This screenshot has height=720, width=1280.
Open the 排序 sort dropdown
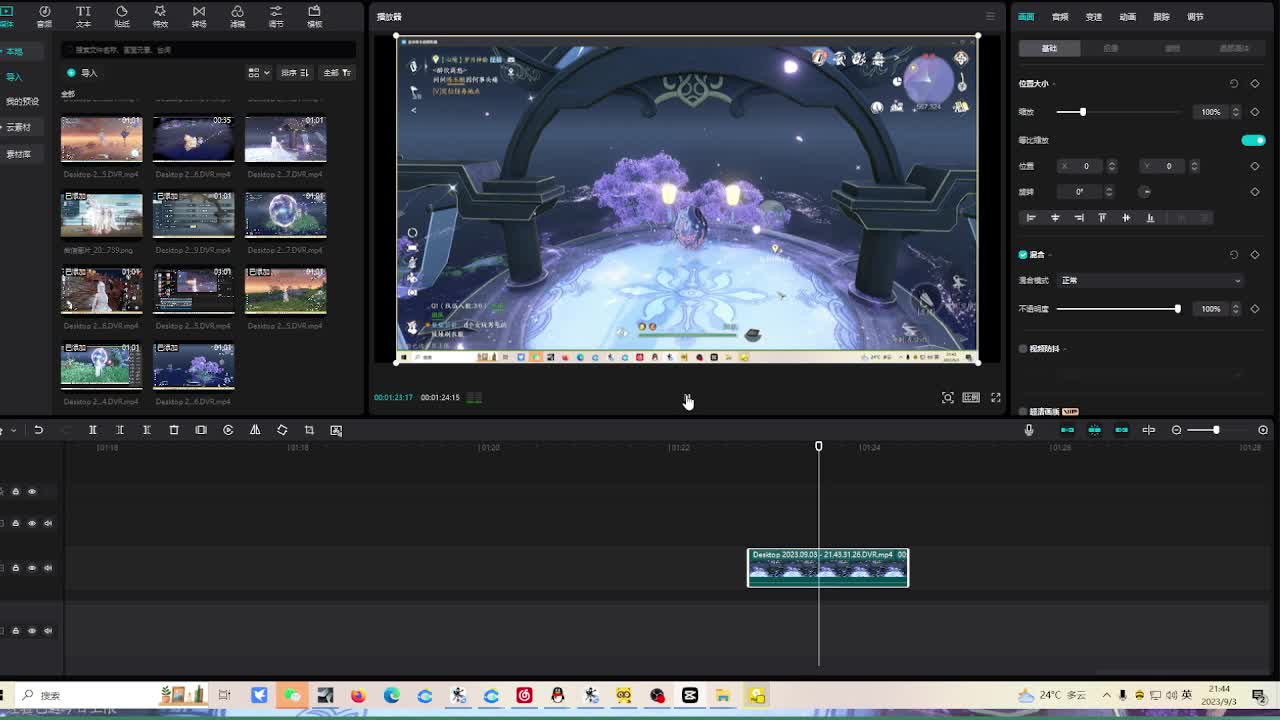point(295,73)
